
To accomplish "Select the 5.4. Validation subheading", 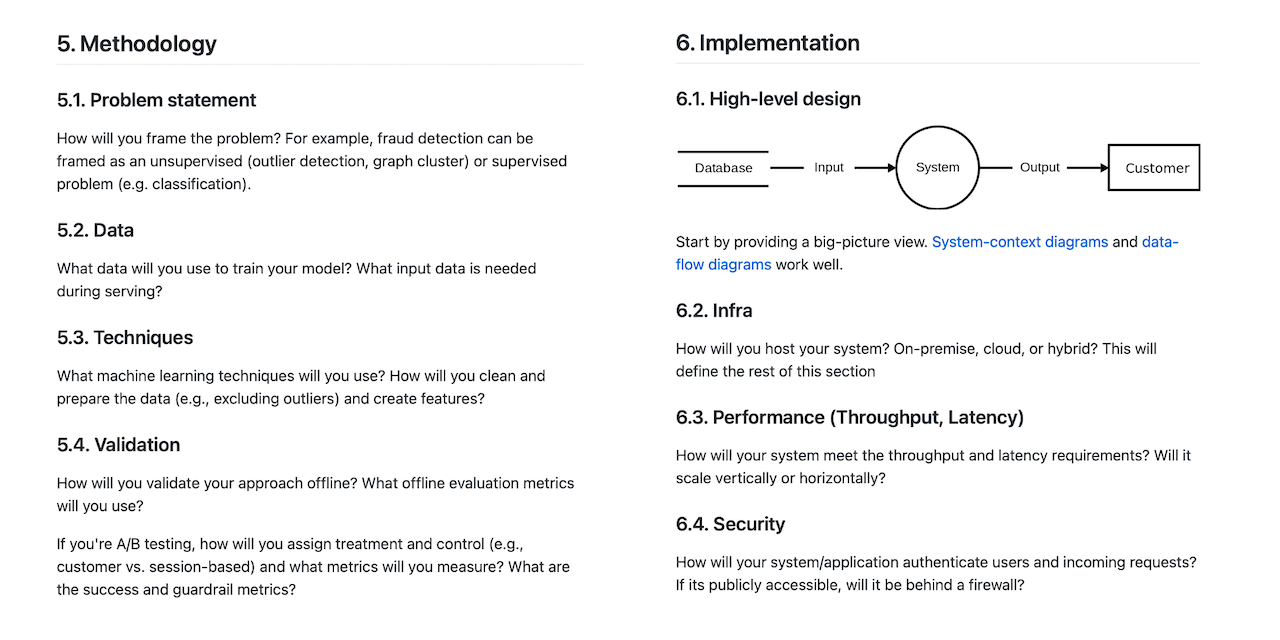I will click(x=118, y=445).
